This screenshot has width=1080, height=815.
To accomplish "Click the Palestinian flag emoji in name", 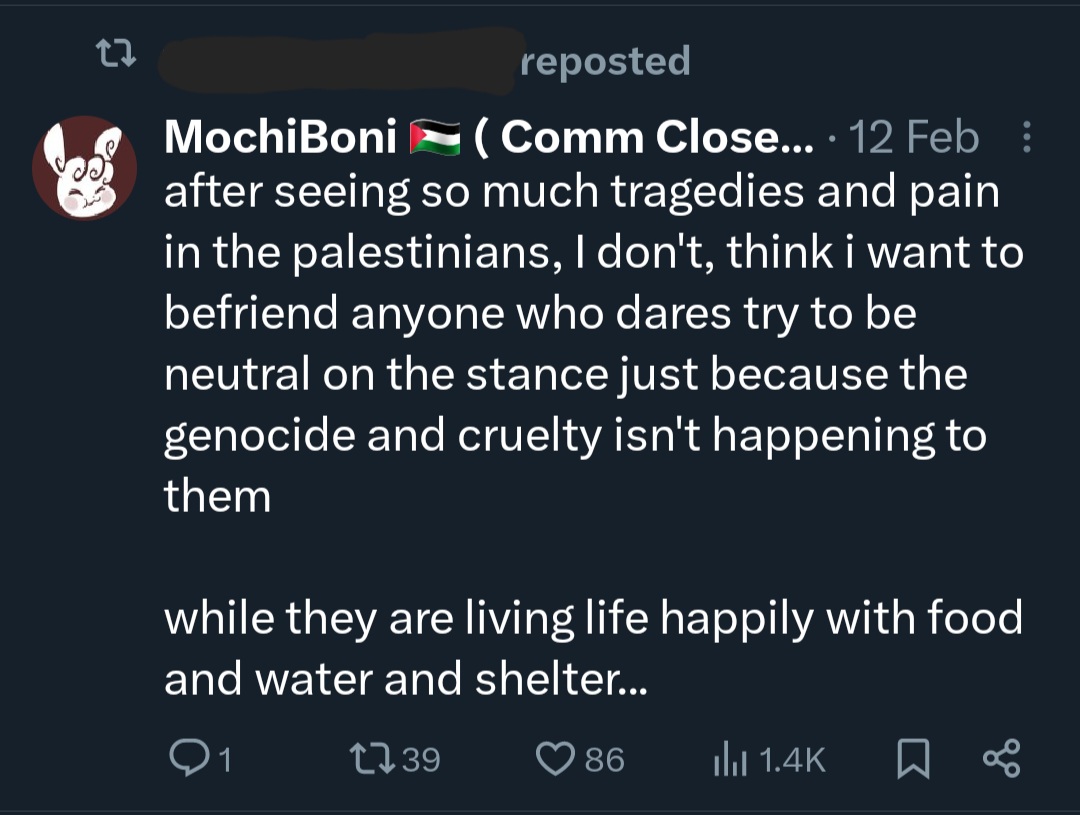I will [435, 139].
